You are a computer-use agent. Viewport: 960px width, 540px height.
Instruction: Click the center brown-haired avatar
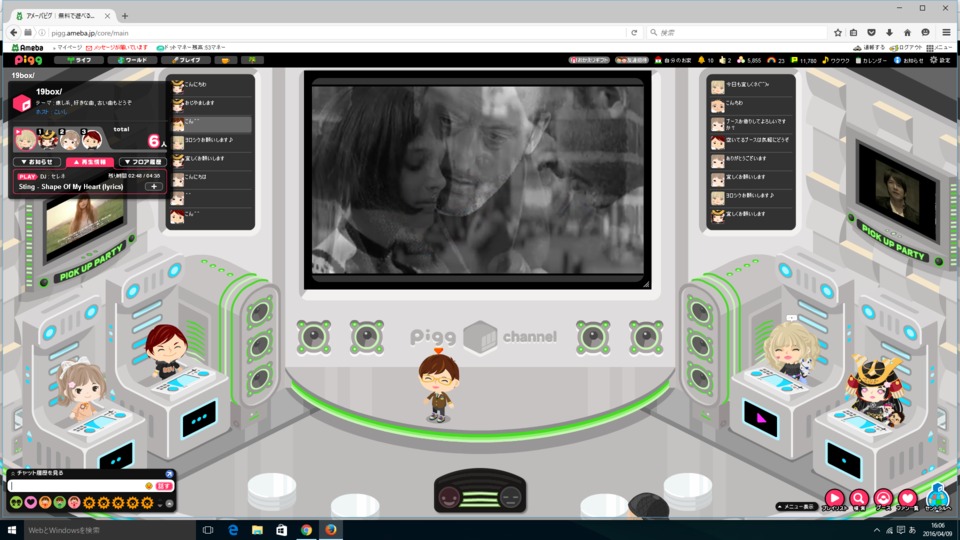click(438, 388)
